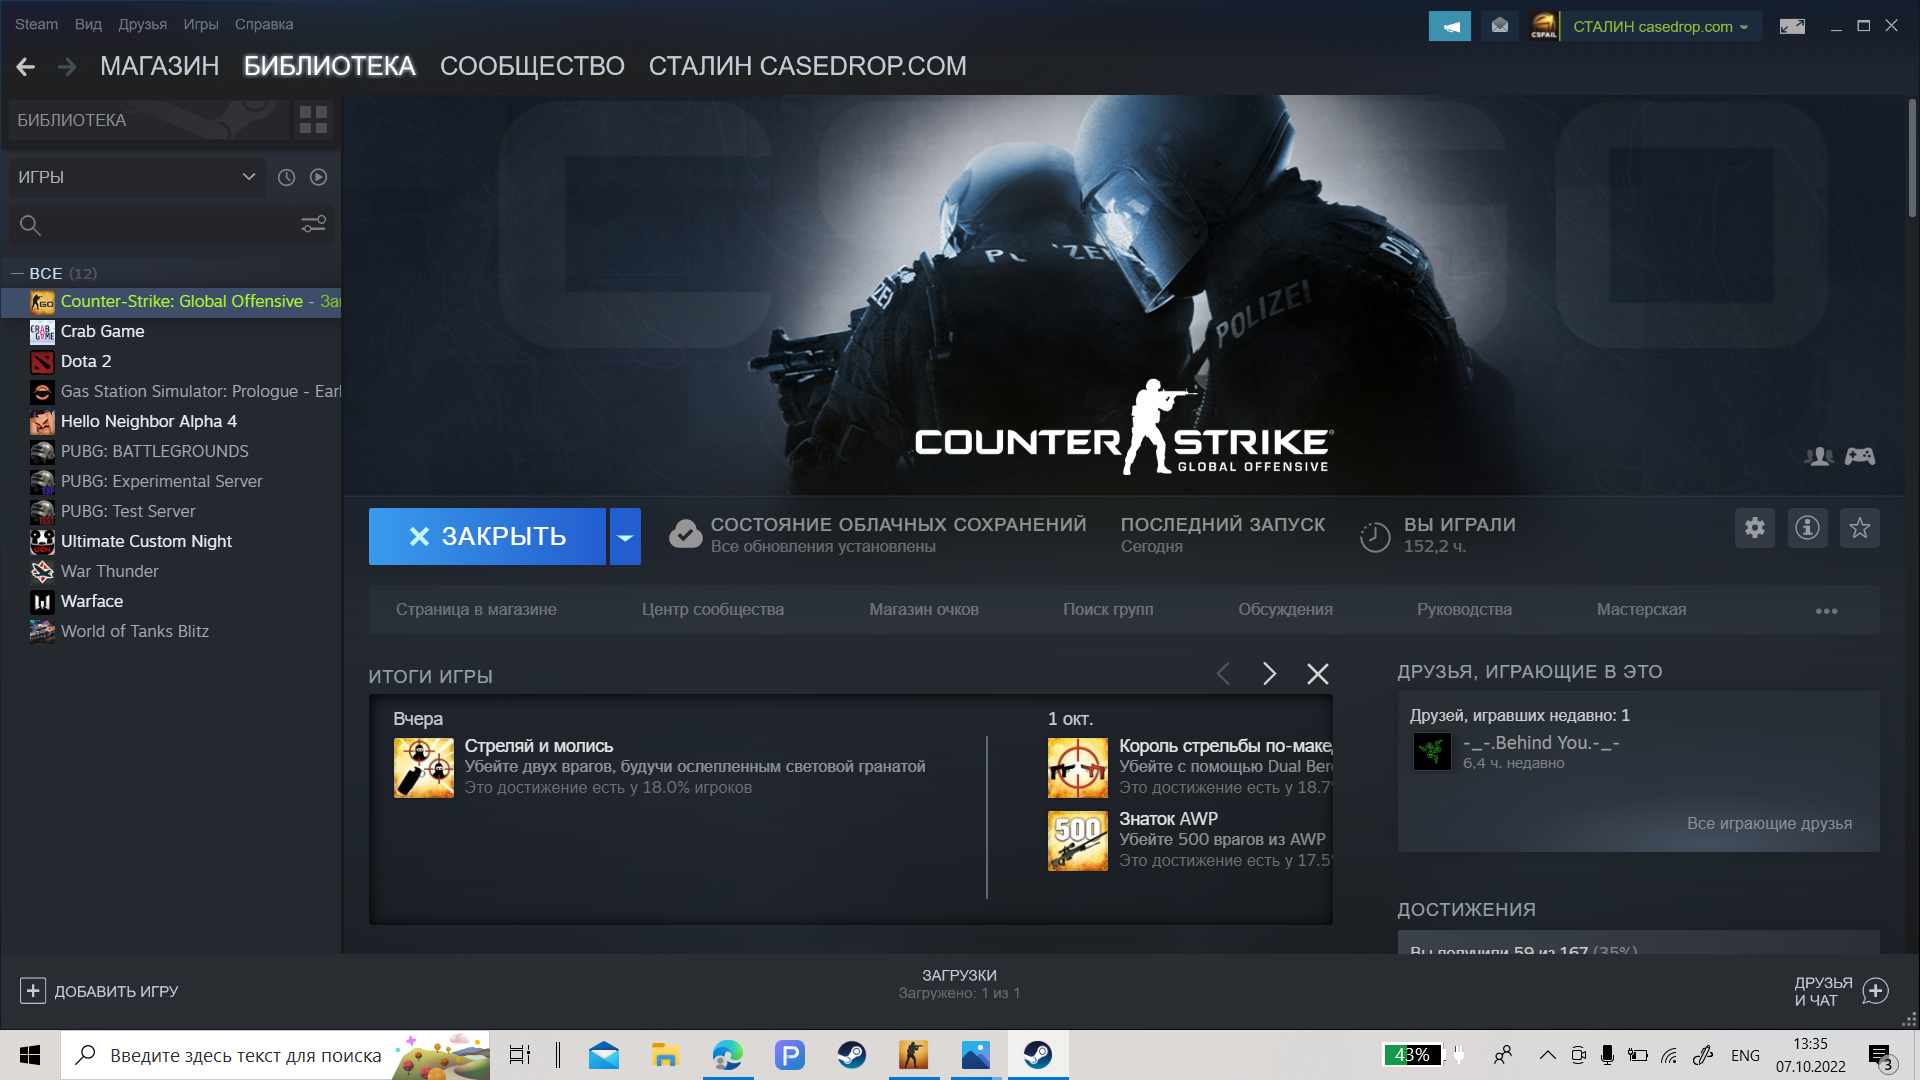This screenshot has height=1080, width=1920.
Task: Click the friend's Razer avatar
Action: pyautogui.click(x=1432, y=751)
